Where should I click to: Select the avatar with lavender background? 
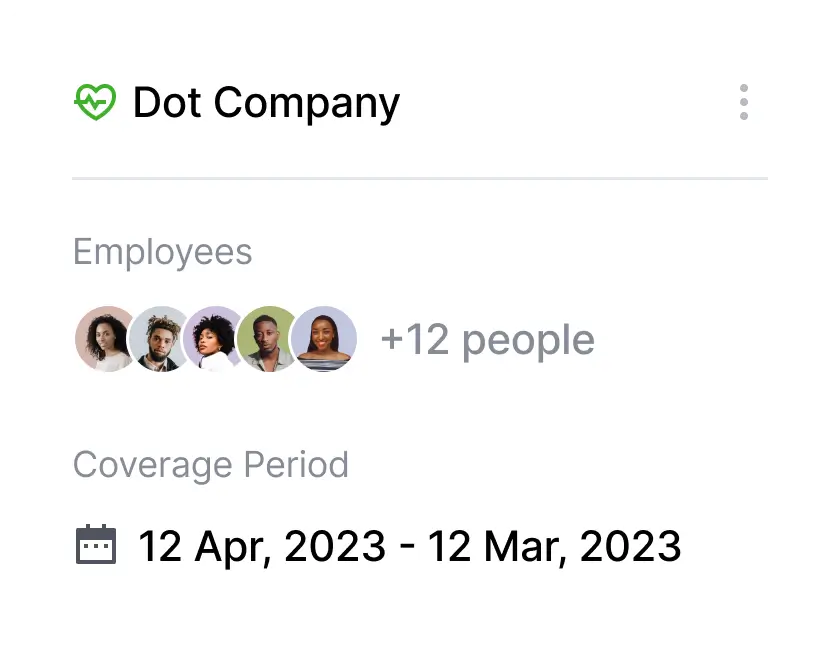tap(212, 339)
